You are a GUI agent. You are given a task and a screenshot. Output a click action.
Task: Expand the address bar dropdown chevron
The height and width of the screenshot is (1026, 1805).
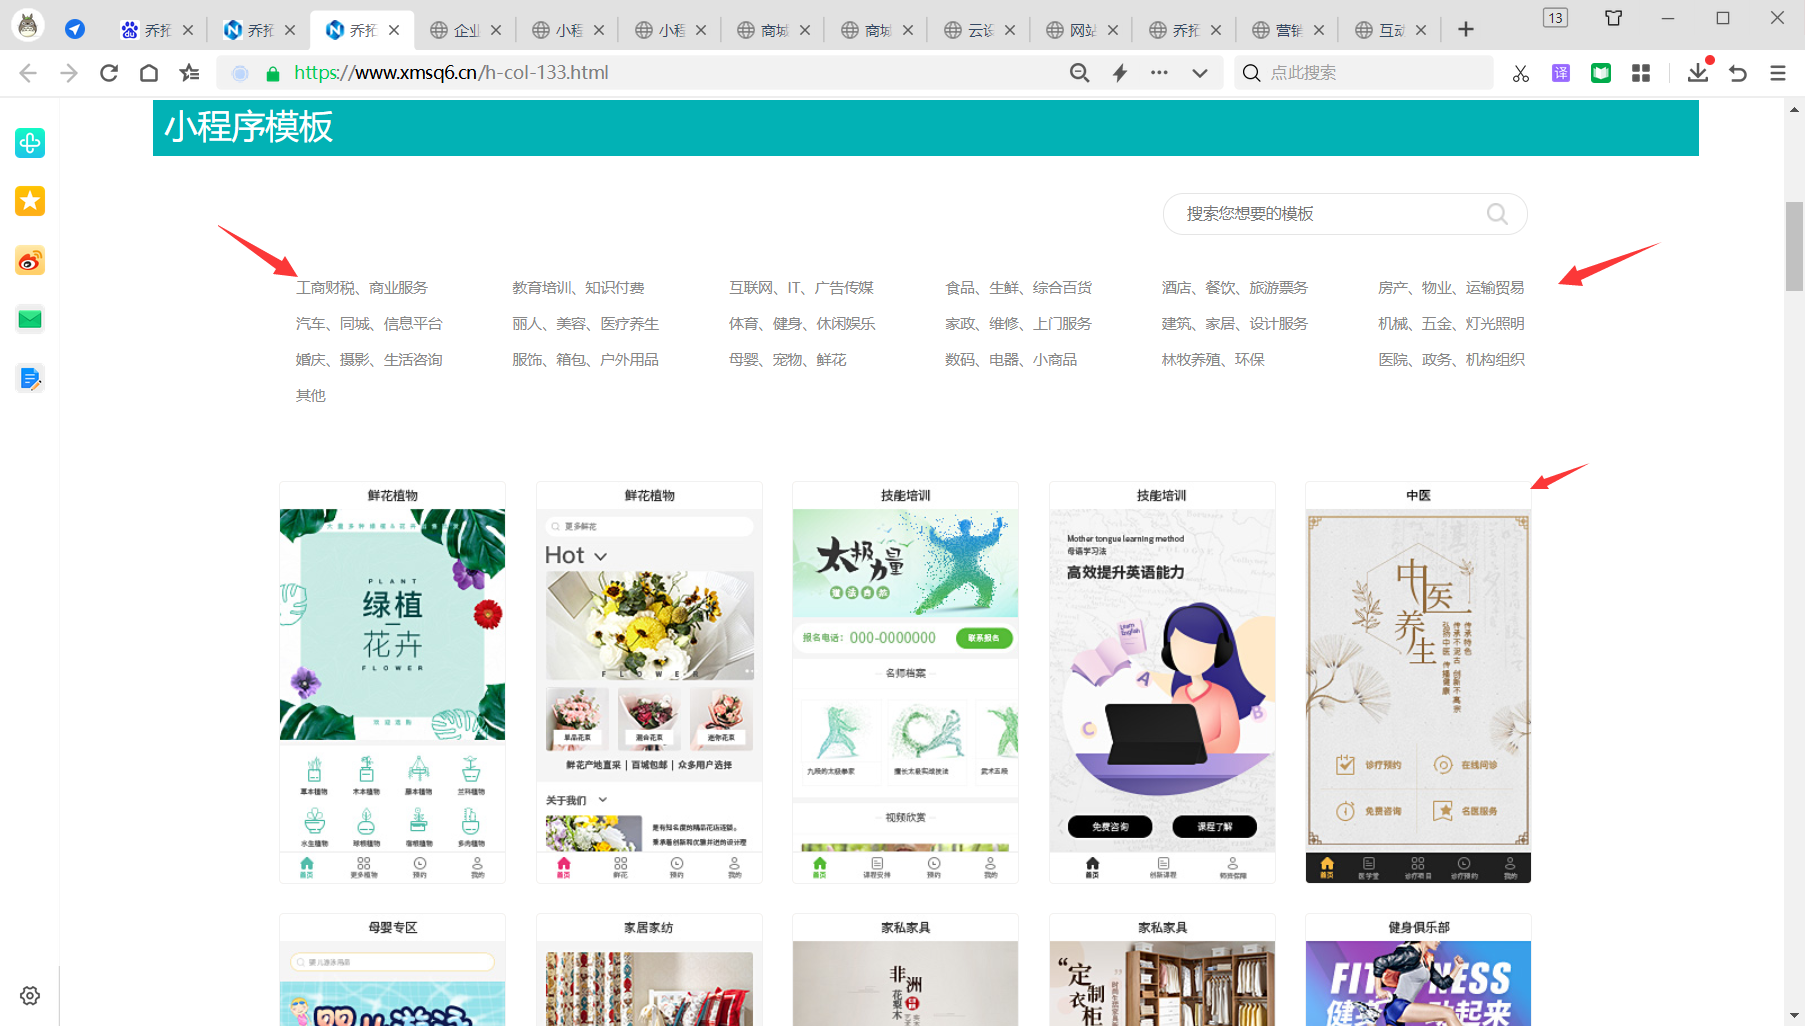pos(1200,73)
